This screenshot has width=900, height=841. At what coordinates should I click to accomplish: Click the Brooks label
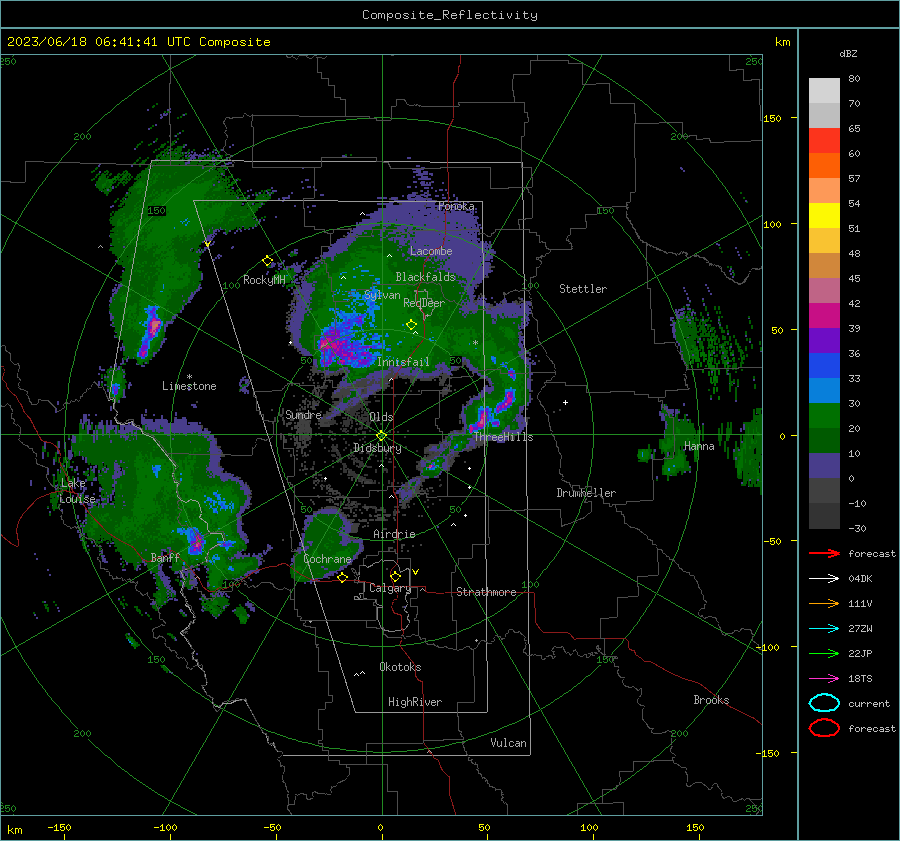pyautogui.click(x=711, y=700)
